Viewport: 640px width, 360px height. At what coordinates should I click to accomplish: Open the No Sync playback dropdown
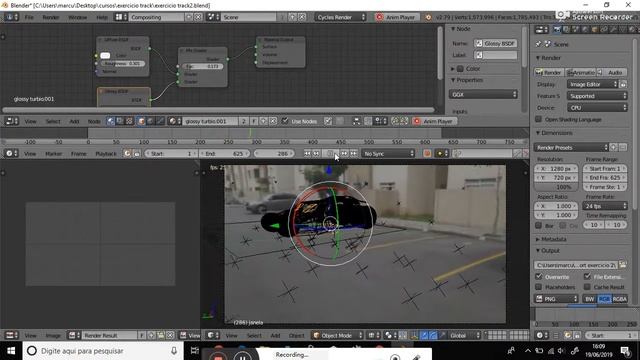(x=388, y=153)
